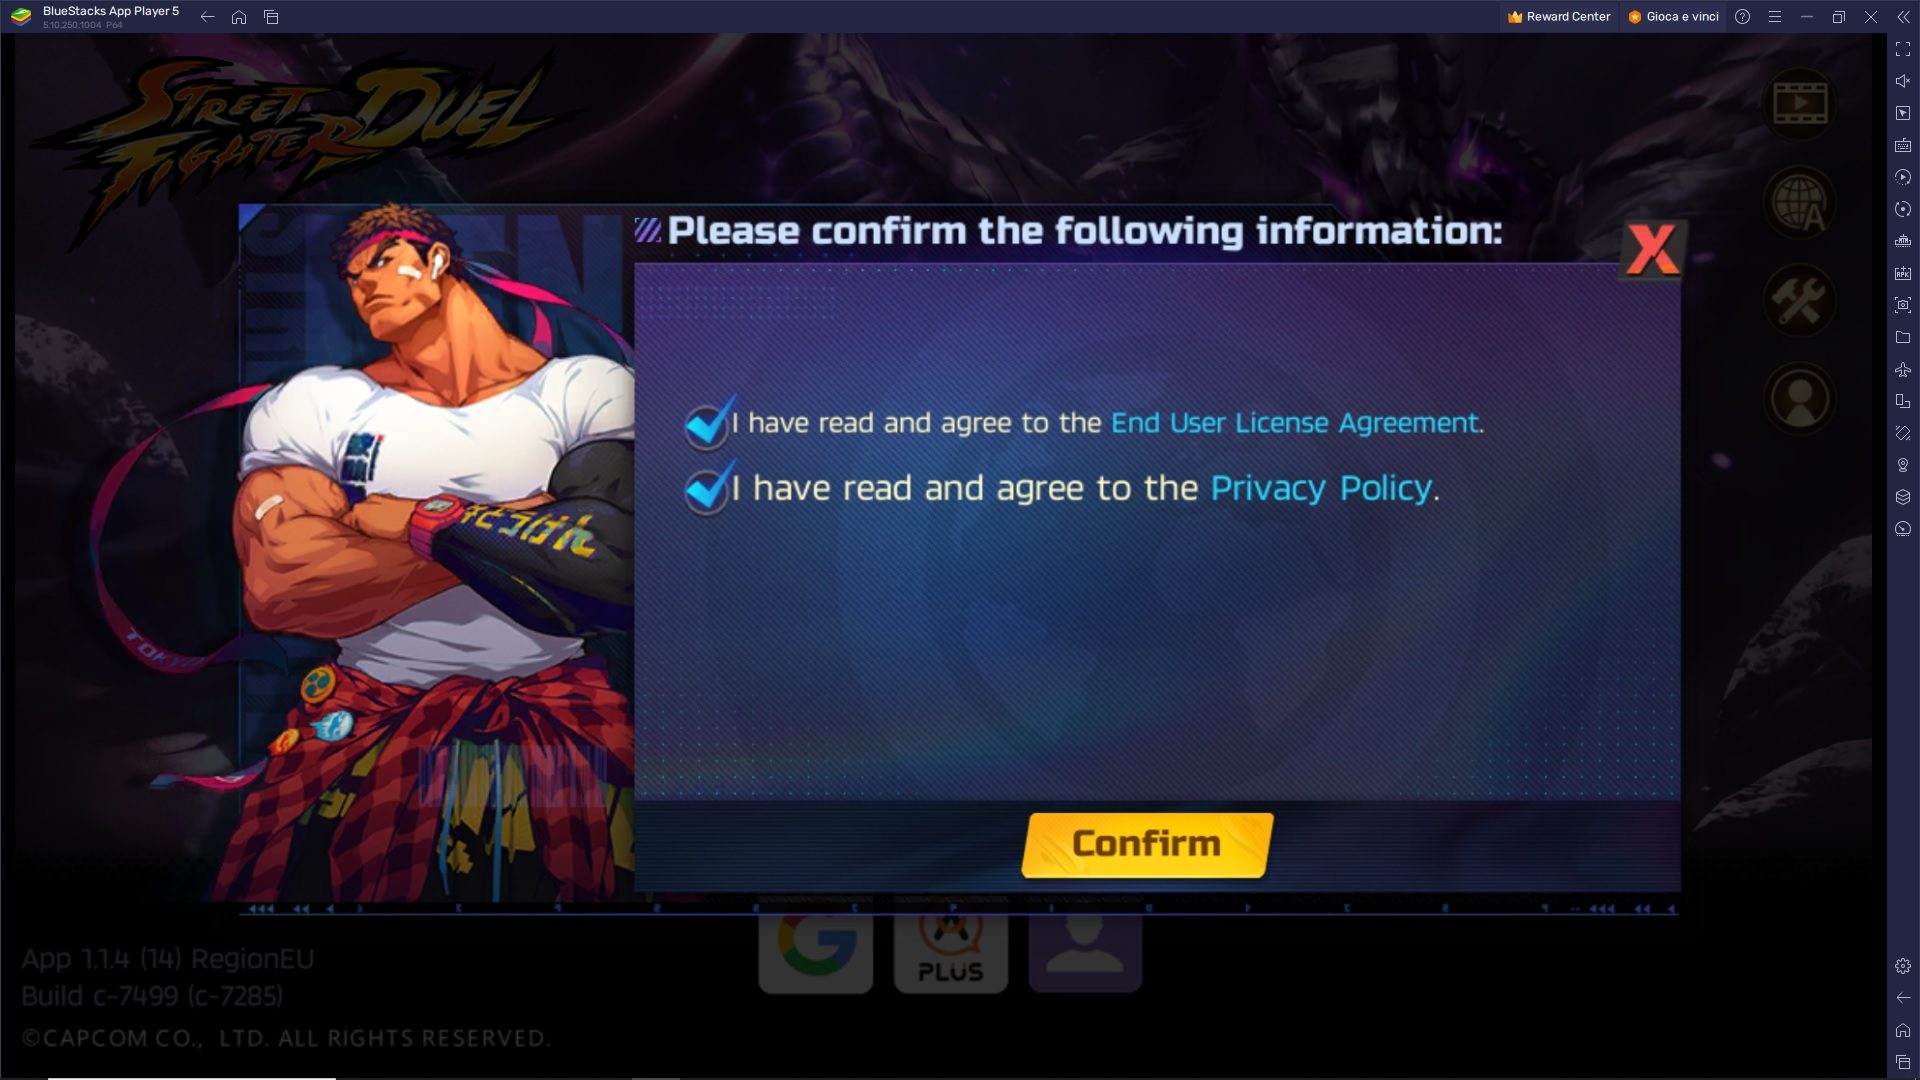Open BlueStacks help/question mark icon
The height and width of the screenshot is (1080, 1920).
coord(1742,16)
